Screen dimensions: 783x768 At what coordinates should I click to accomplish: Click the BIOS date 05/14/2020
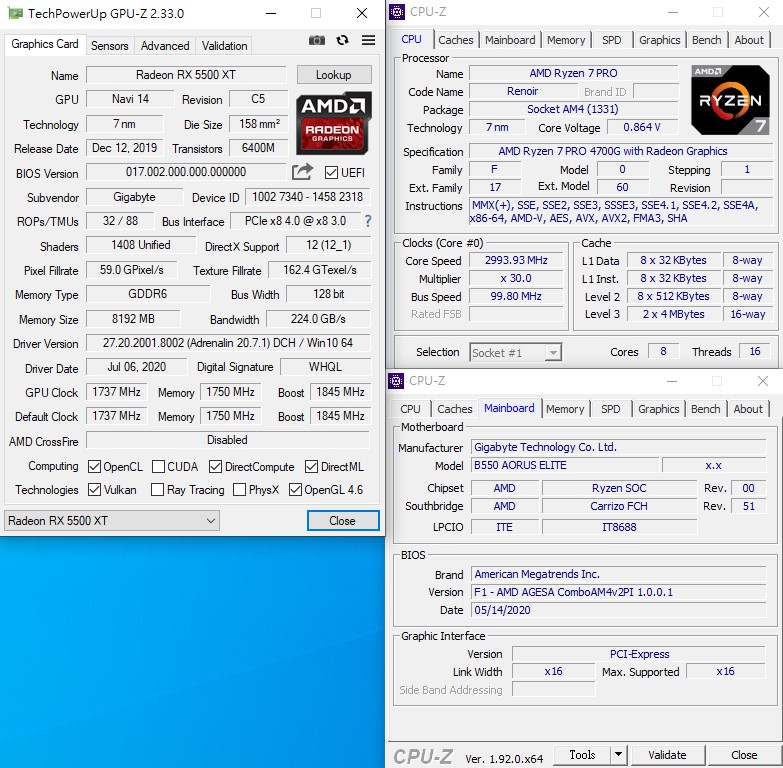click(x=618, y=610)
